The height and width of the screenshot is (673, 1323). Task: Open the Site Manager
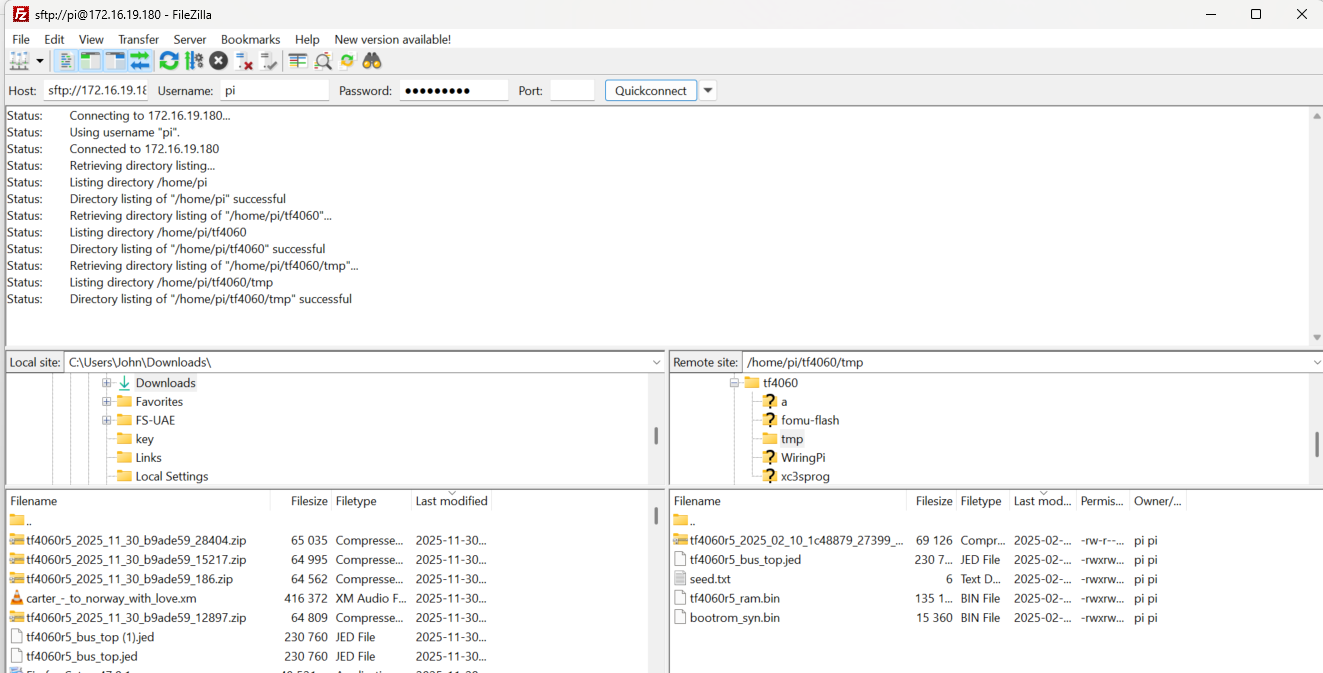click(x=19, y=61)
